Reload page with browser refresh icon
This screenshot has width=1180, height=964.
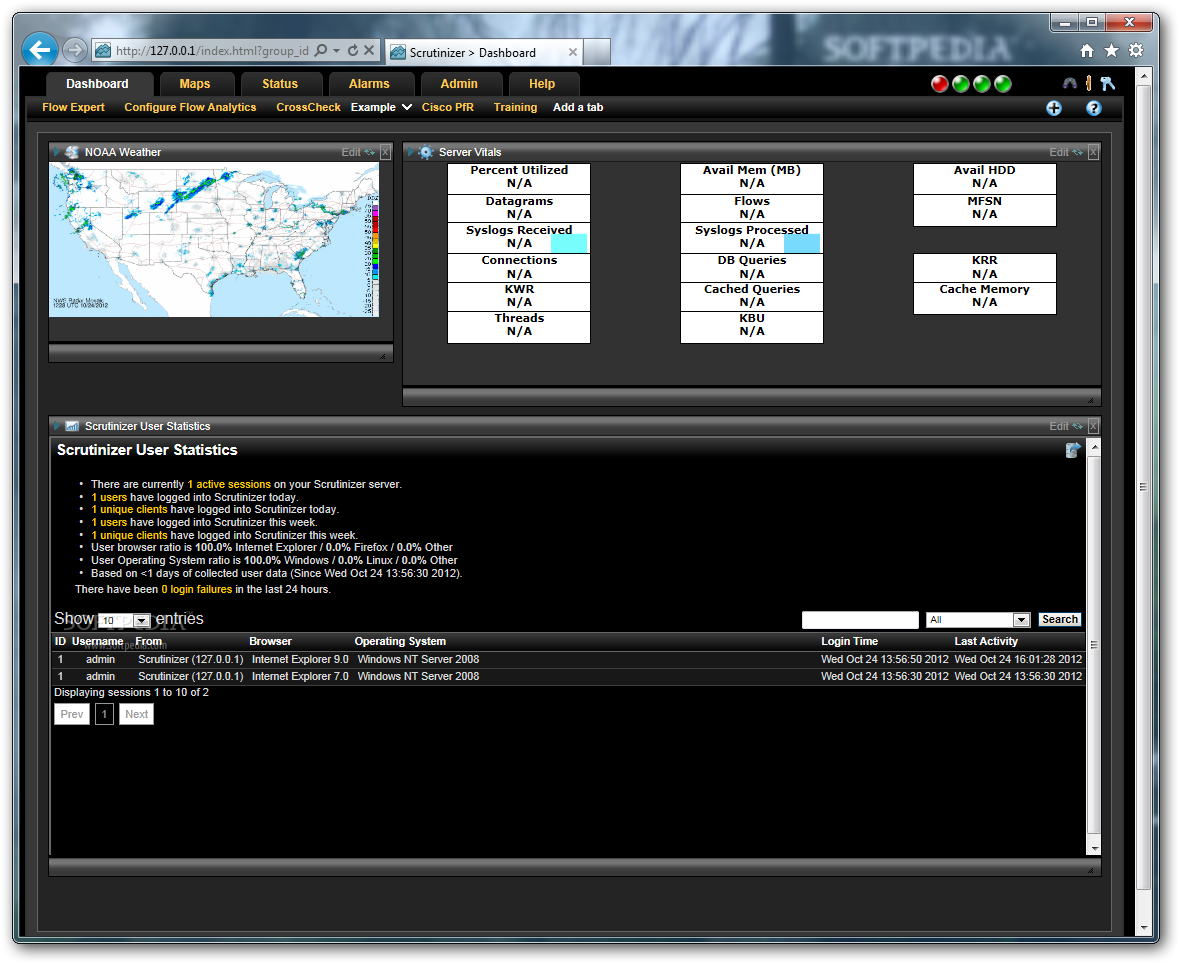353,50
